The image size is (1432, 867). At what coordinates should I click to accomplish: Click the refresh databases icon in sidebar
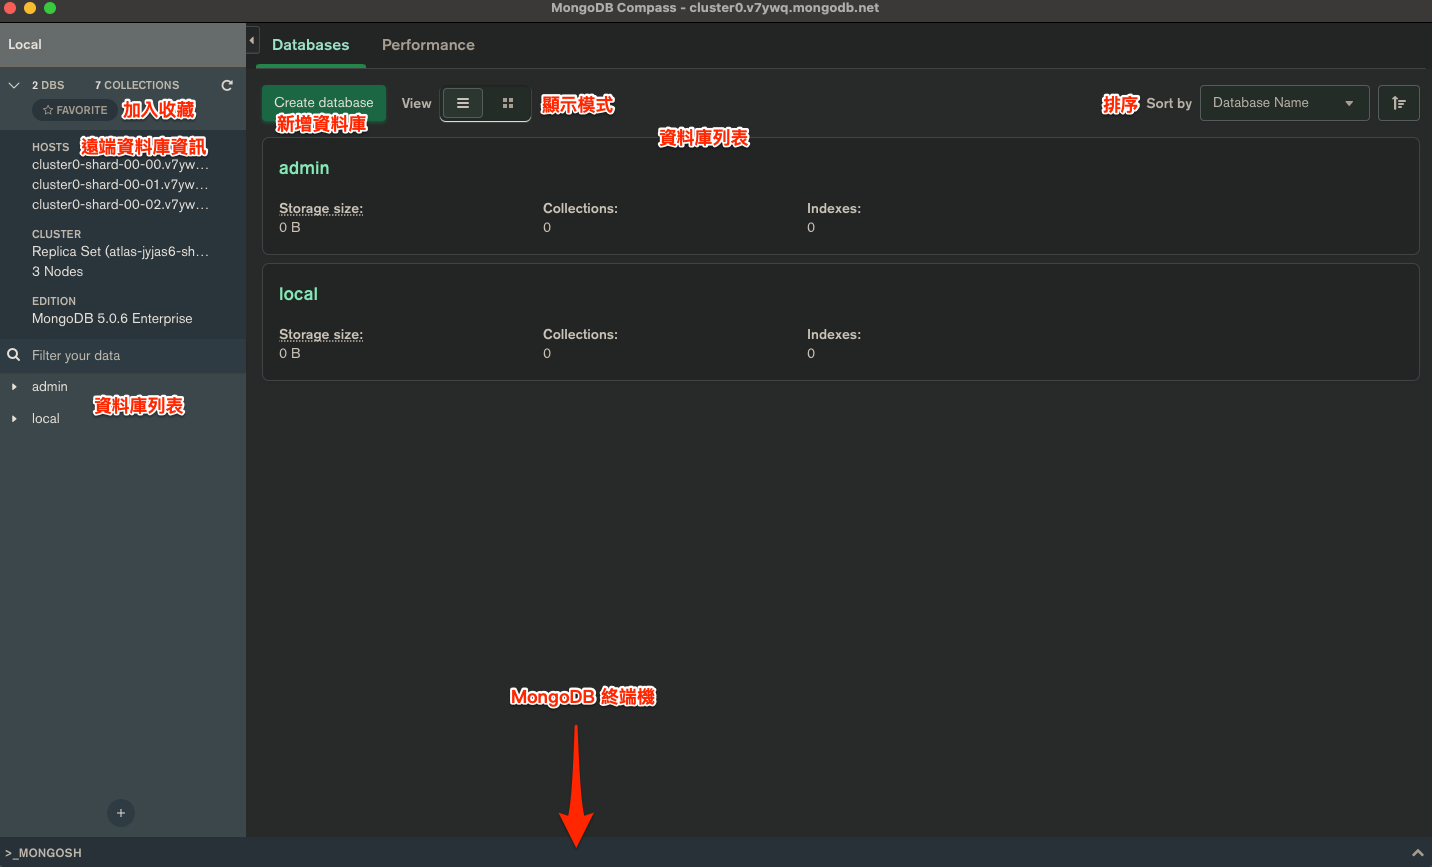(x=227, y=86)
